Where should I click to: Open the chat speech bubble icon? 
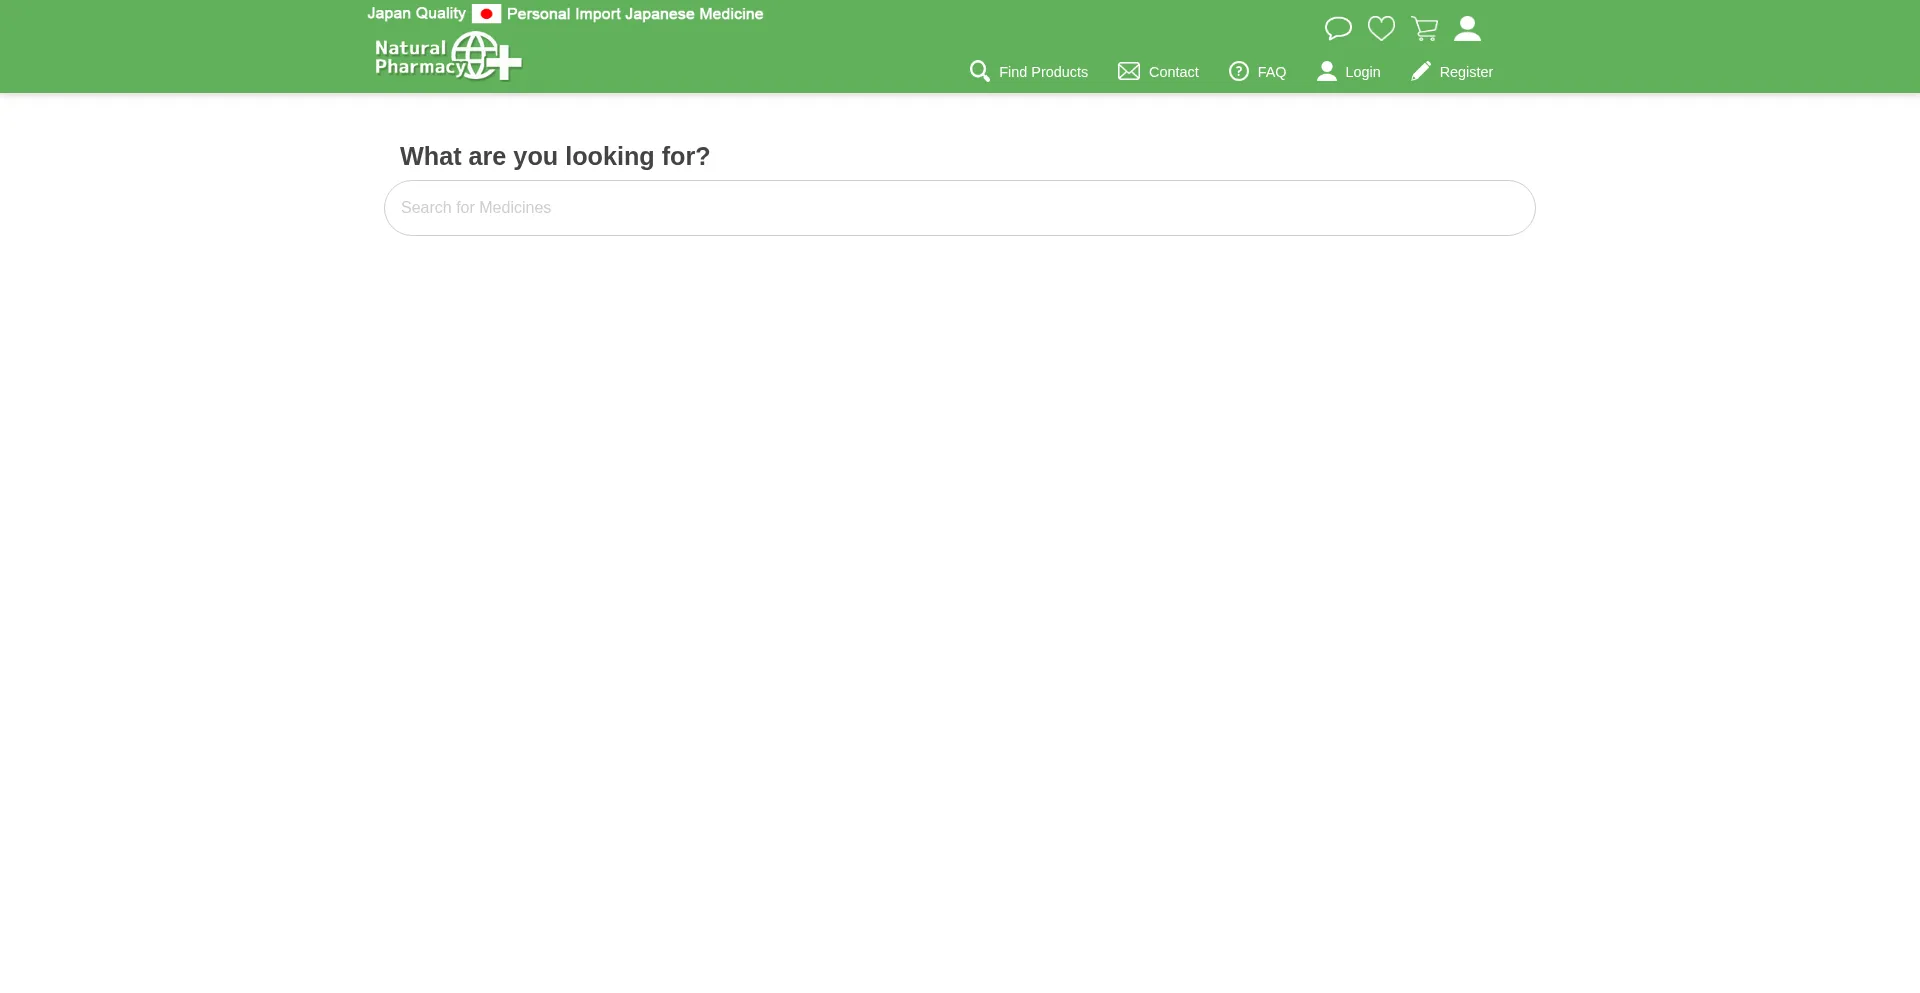pos(1338,29)
